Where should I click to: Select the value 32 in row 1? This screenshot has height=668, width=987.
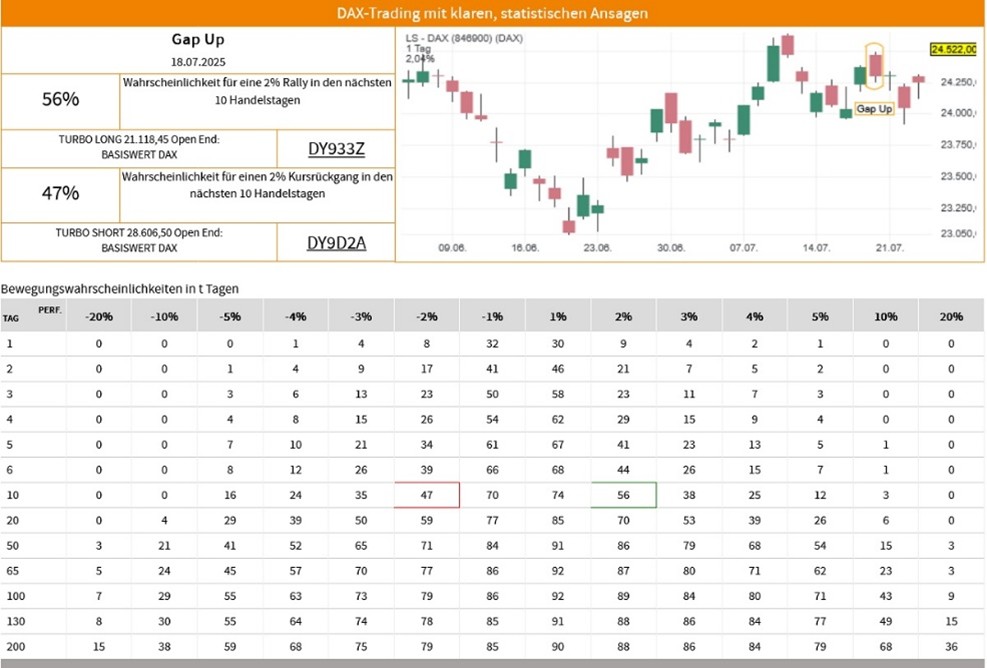[492, 344]
